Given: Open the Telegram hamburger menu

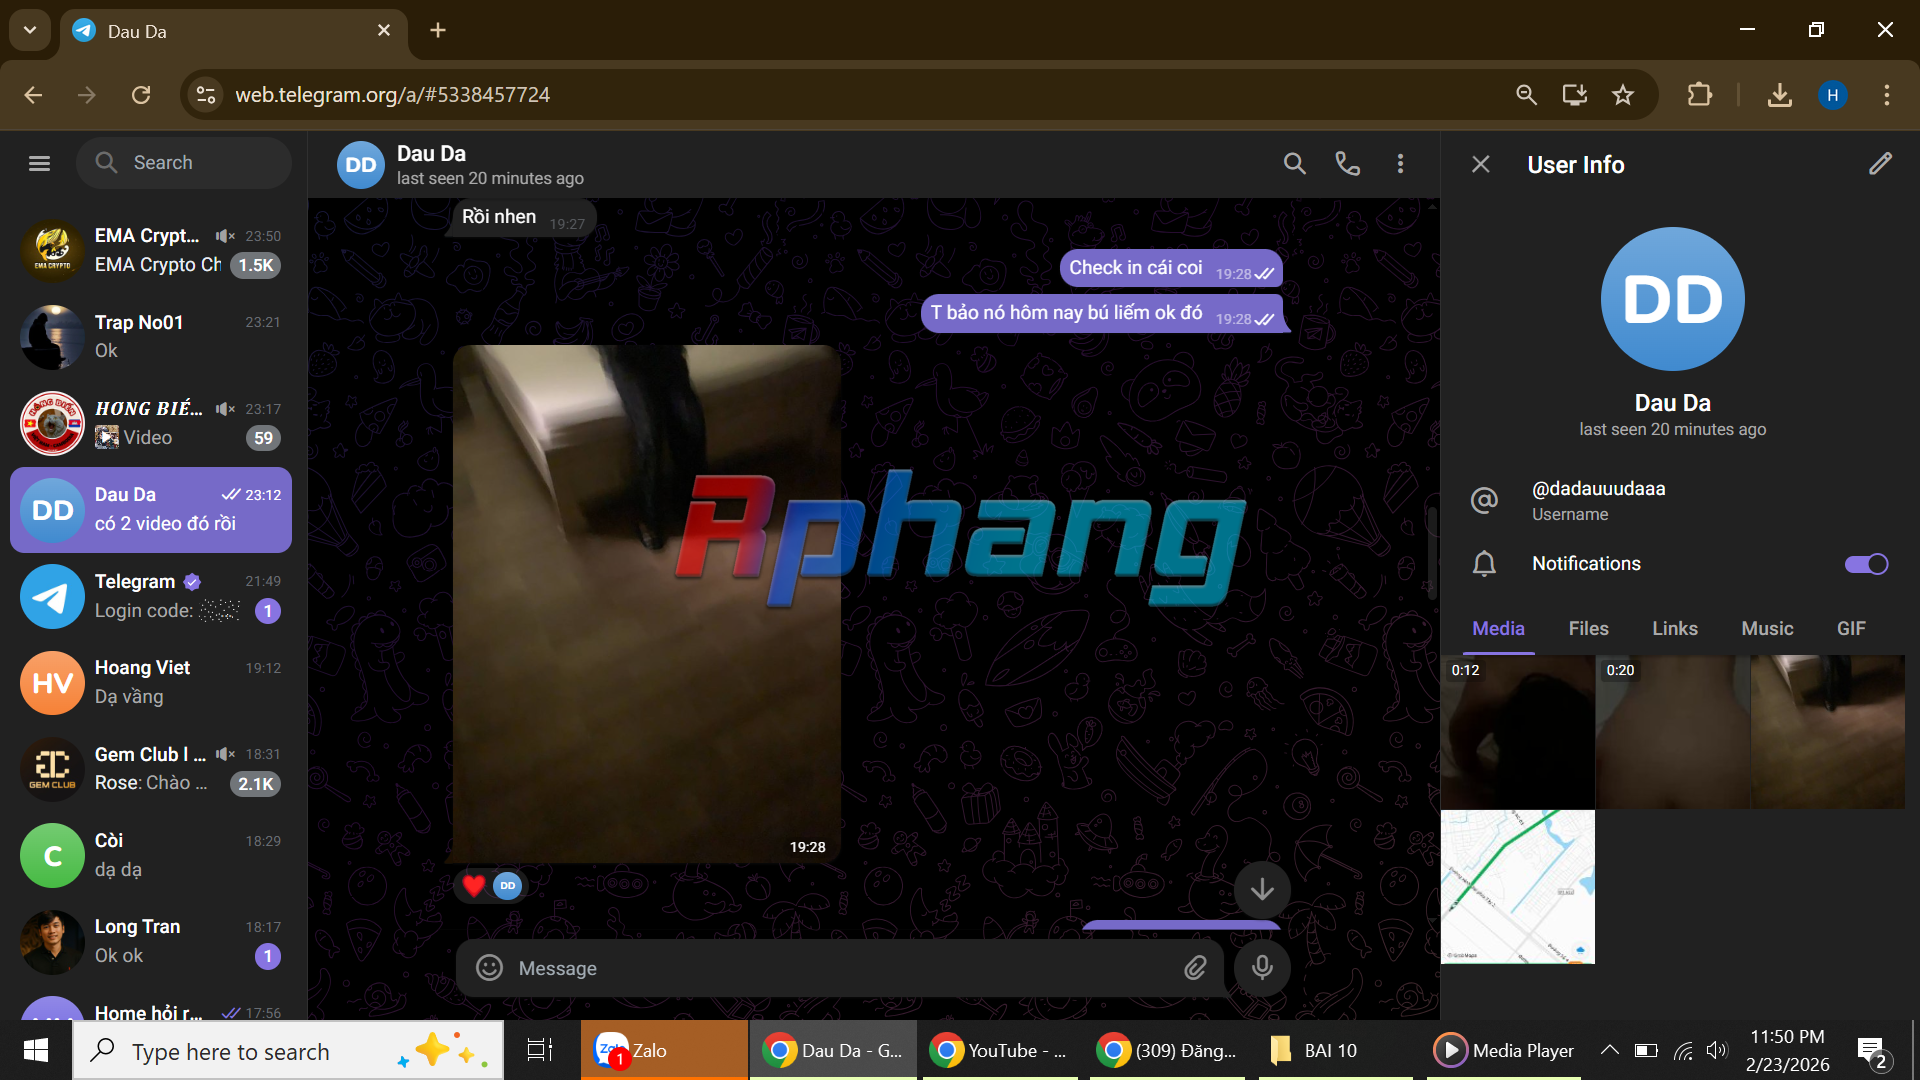Looking at the screenshot, I should (x=39, y=163).
